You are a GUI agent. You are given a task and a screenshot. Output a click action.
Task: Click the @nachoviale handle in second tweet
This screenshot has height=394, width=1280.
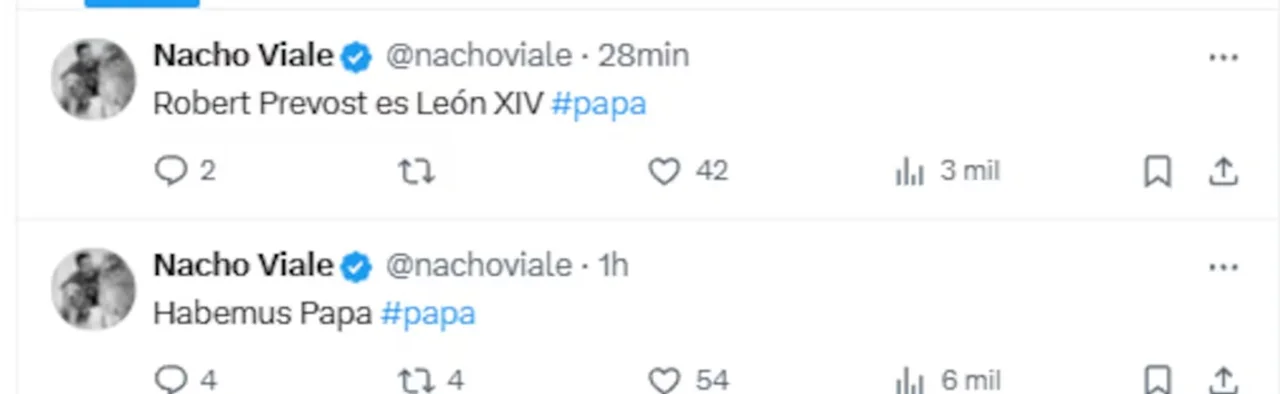478,265
